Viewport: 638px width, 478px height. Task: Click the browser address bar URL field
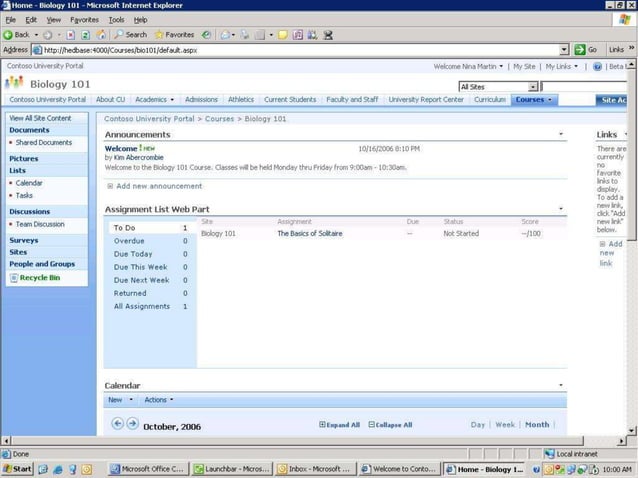click(x=300, y=49)
